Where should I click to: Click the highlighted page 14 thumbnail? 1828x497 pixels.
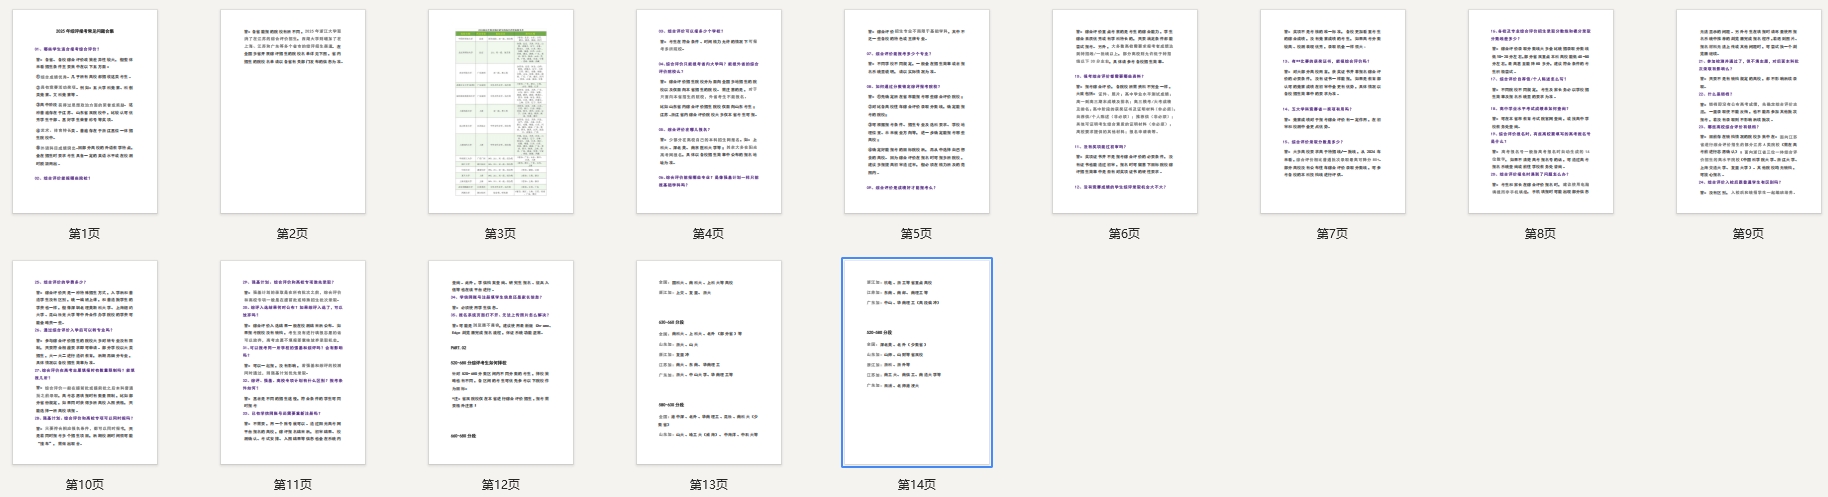pos(917,363)
